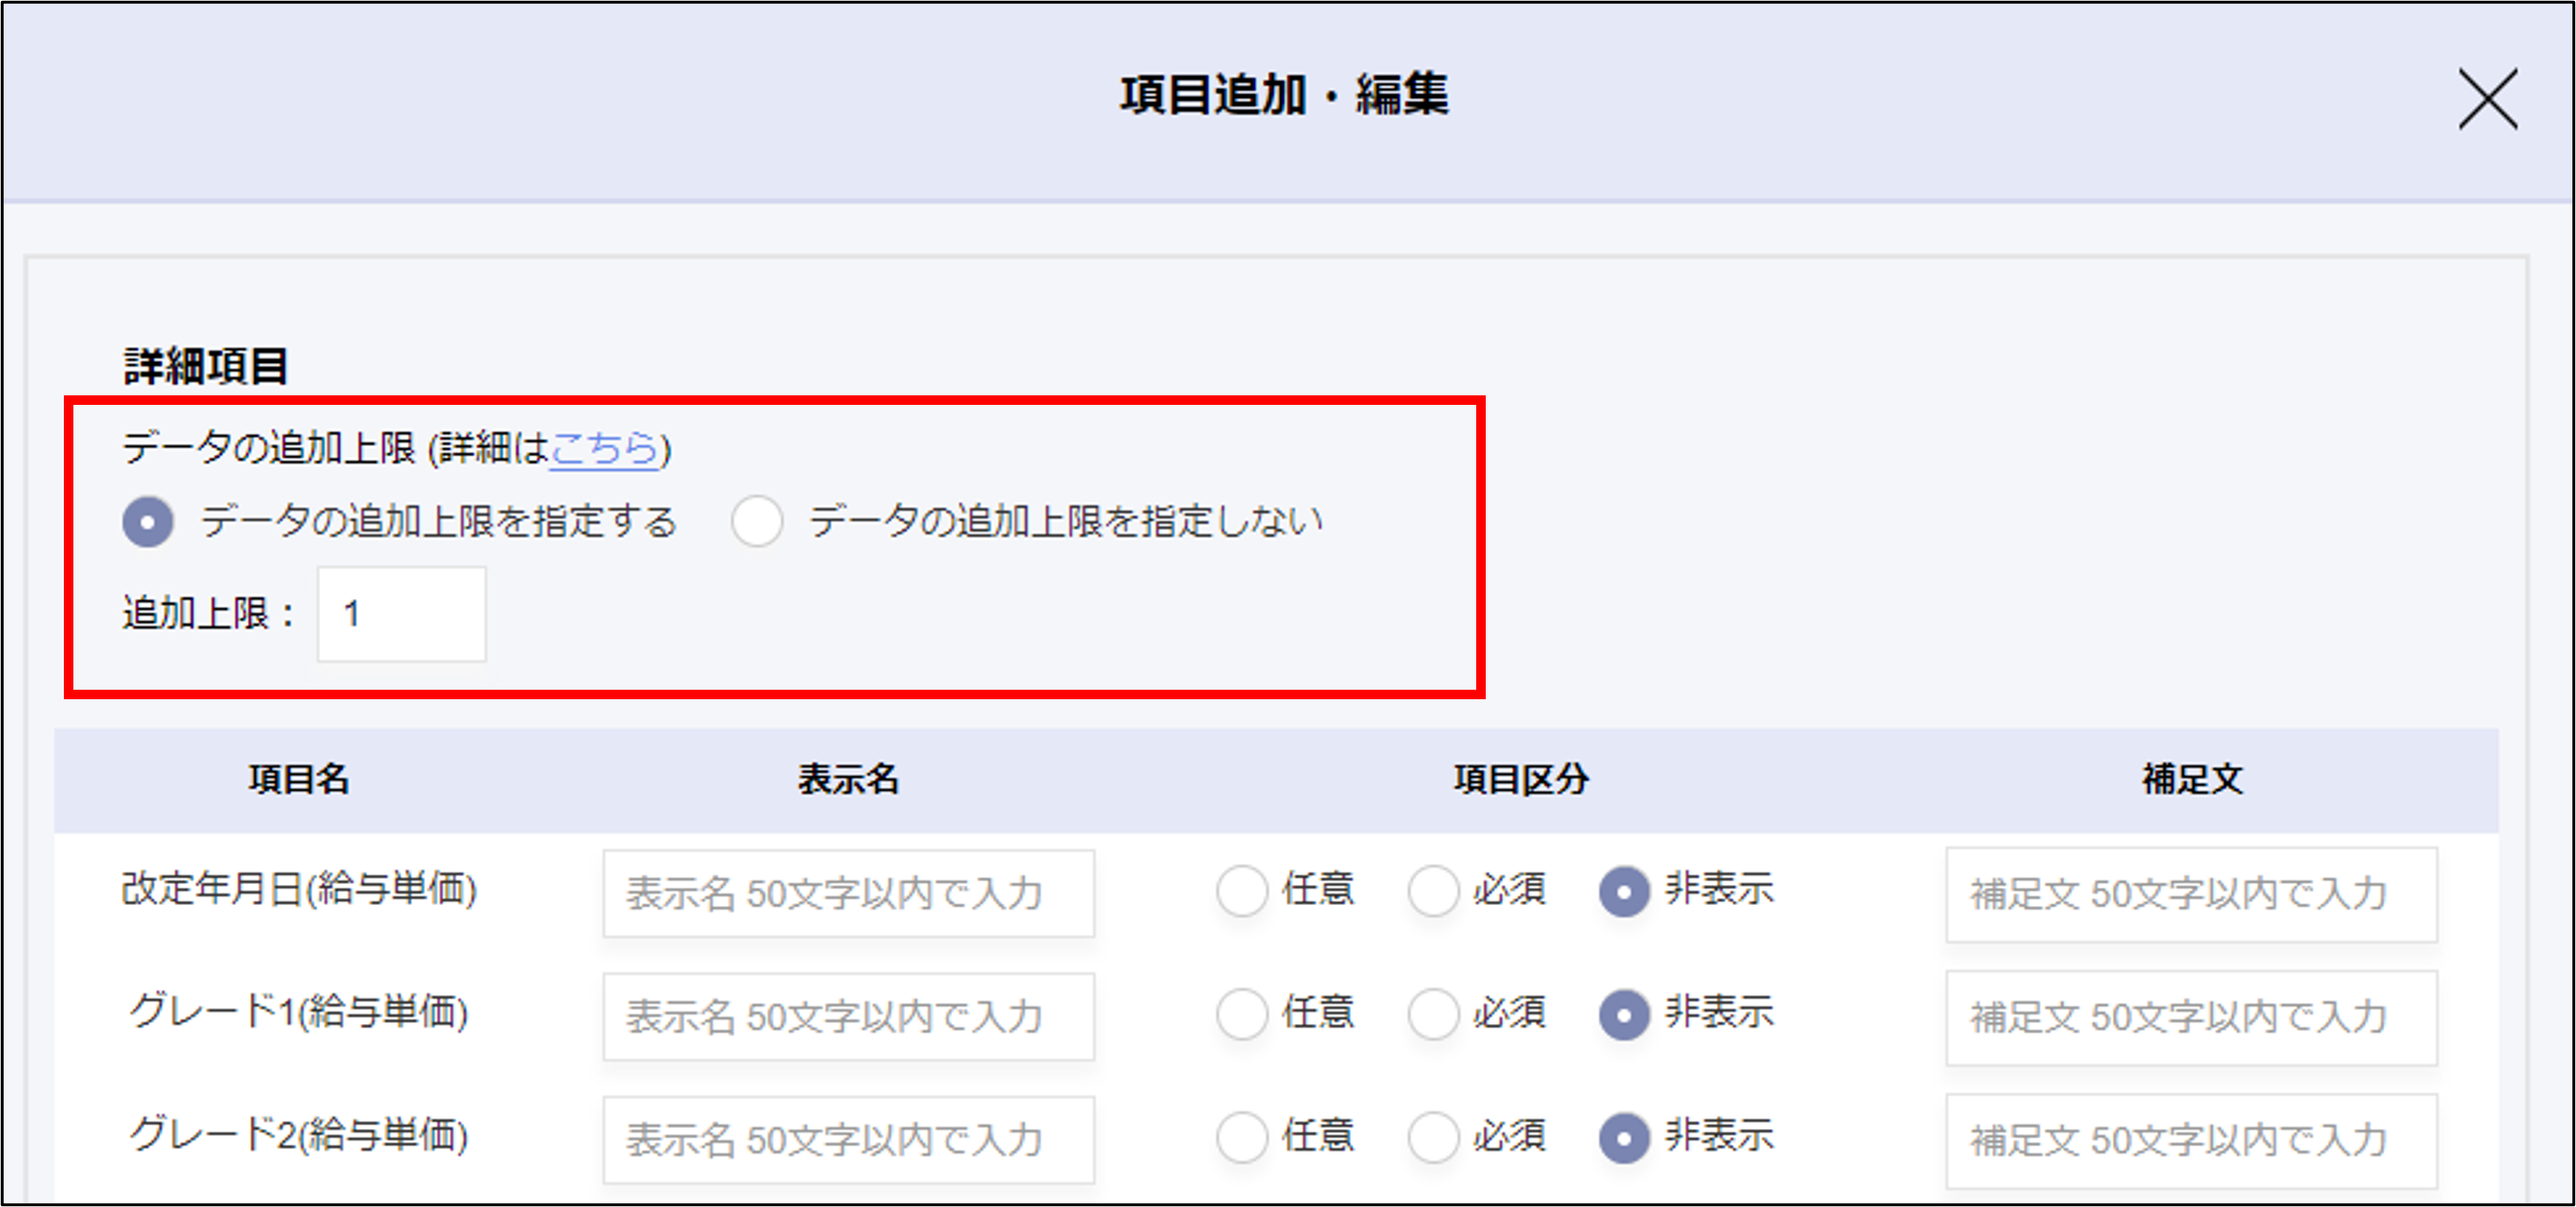Select データの追加上限を指定する radio option
The width and height of the screenshot is (2576, 1207).
pos(148,522)
